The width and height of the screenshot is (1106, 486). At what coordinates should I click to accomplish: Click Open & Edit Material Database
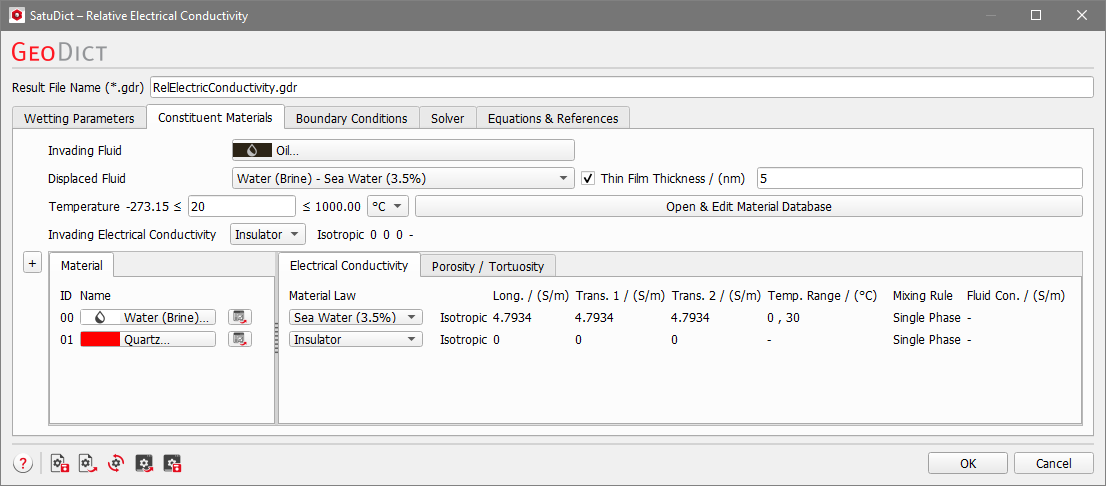click(748, 207)
